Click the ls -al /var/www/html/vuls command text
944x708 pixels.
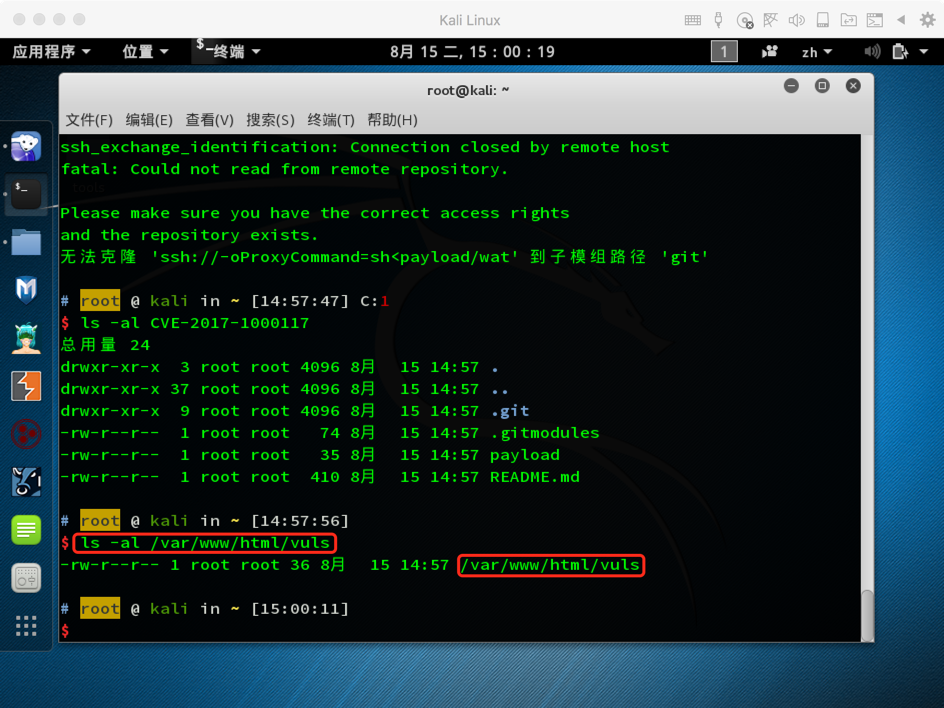205,543
